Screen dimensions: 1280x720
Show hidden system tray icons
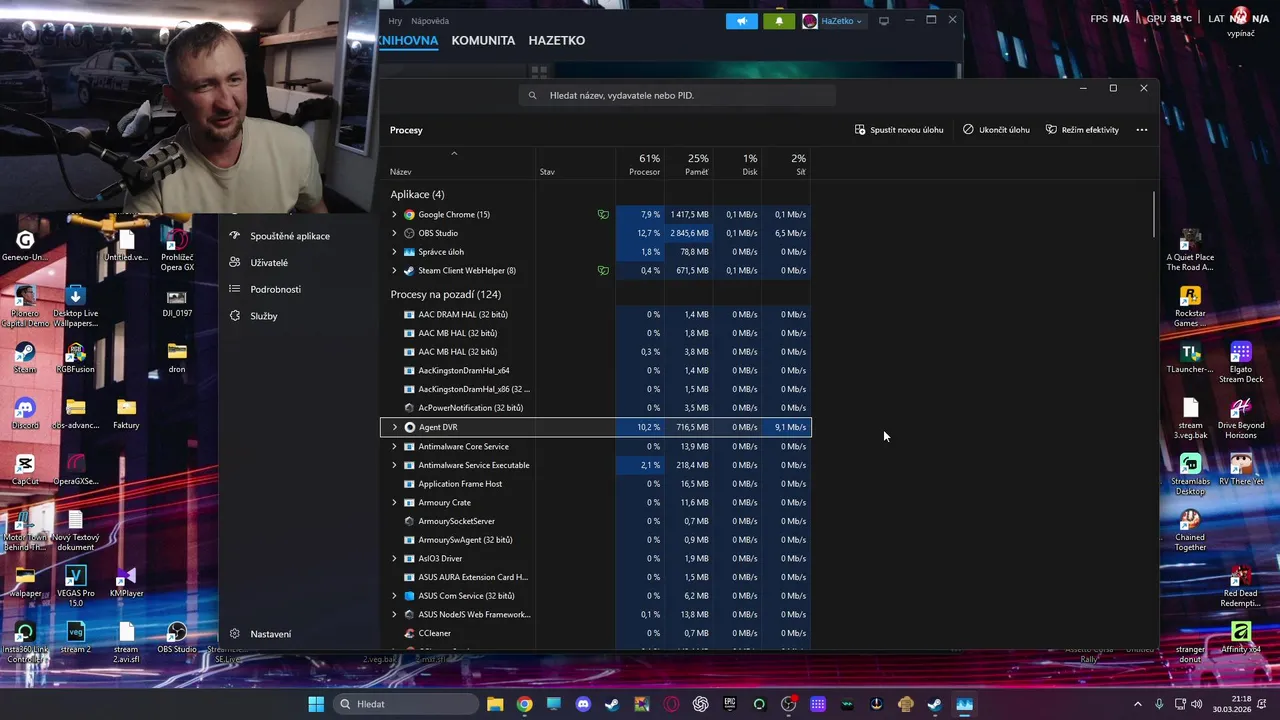[x=1137, y=704]
